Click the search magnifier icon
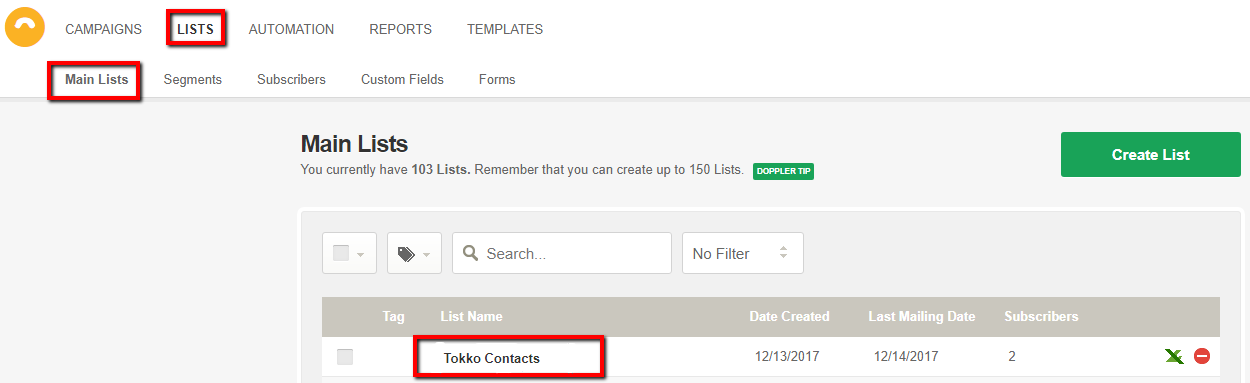This screenshot has height=383, width=1250. point(470,254)
